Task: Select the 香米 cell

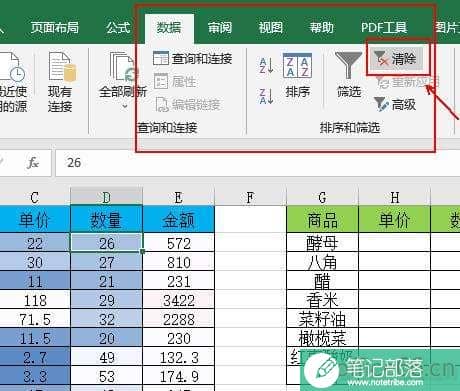Action: (322, 300)
